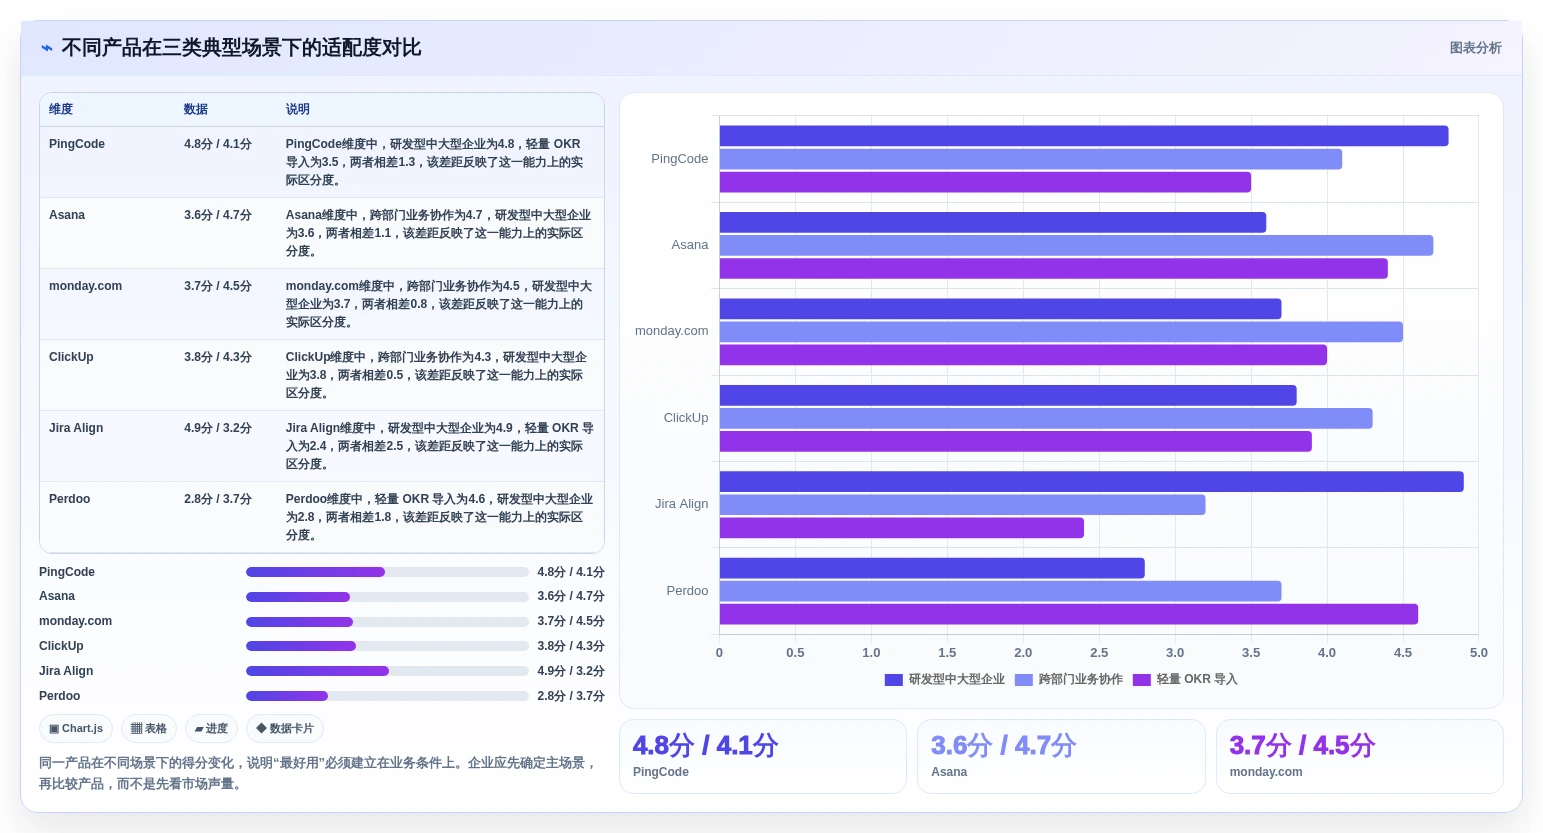Image resolution: width=1543 pixels, height=833 pixels.
Task: Click the Perdoo progress bar
Action: (387, 696)
